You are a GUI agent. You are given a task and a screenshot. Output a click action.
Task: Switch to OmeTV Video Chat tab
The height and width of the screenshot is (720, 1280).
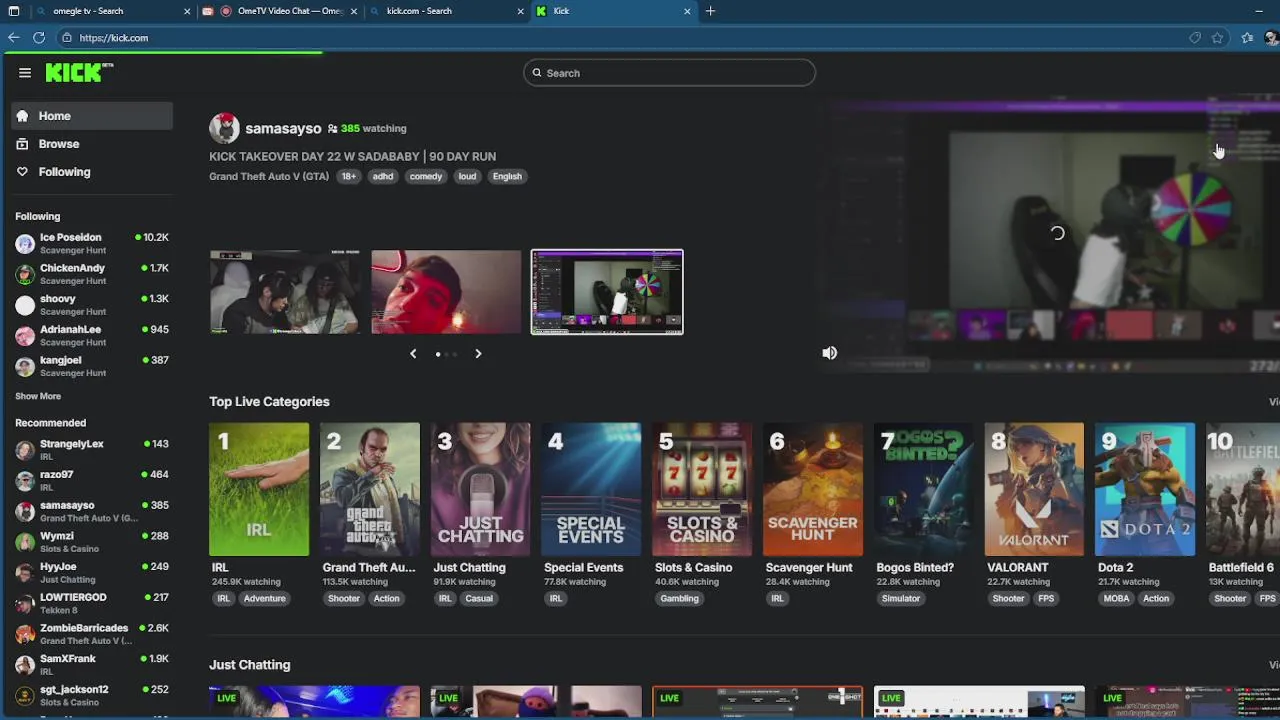pyautogui.click(x=282, y=11)
